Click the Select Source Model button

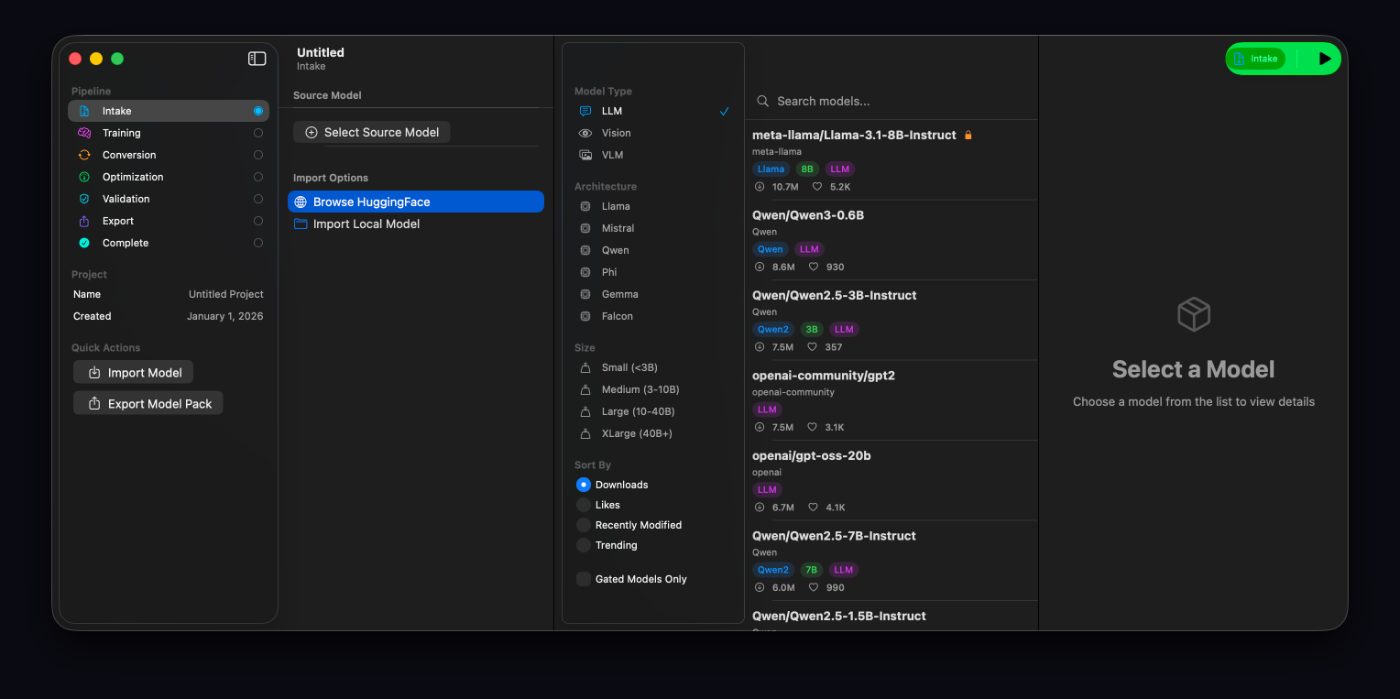372,132
